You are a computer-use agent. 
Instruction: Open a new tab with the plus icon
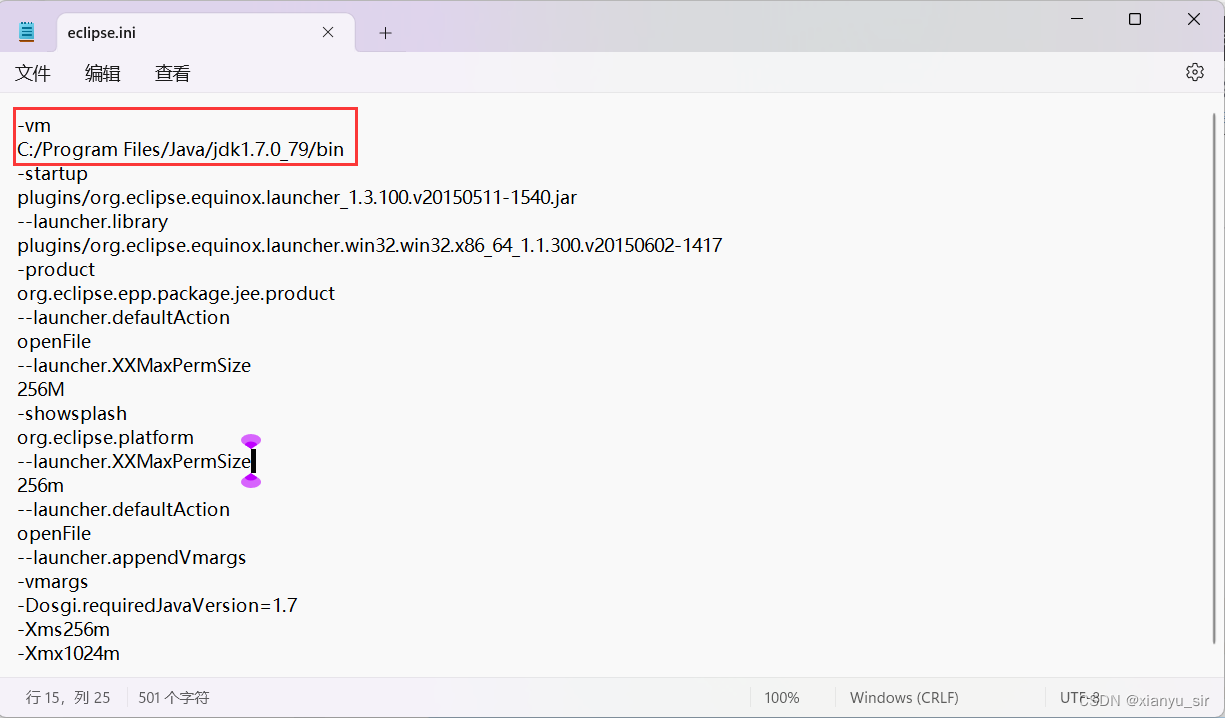(385, 32)
